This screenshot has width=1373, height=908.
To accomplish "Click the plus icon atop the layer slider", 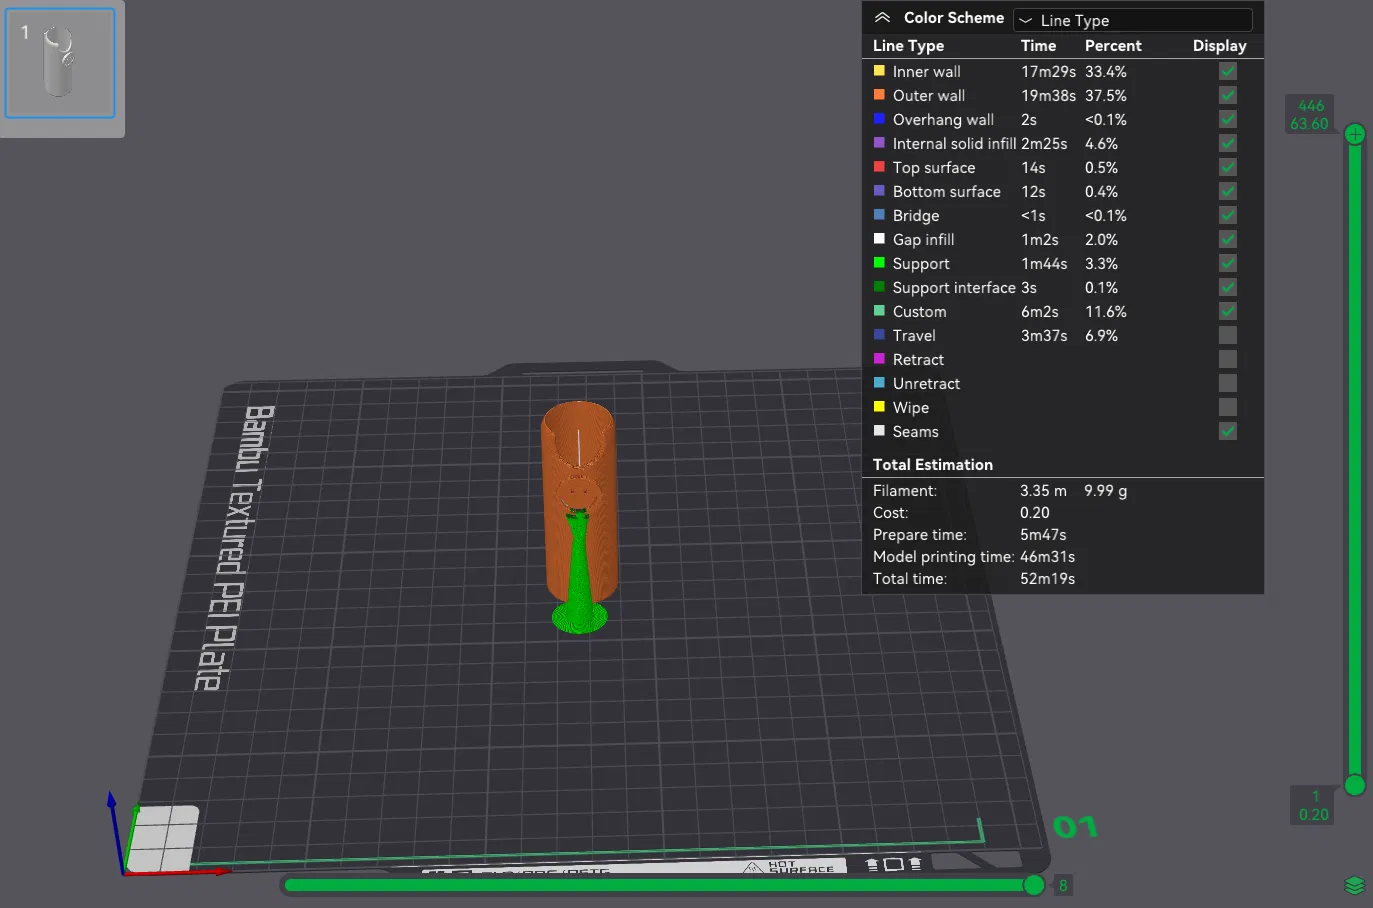I will 1355,134.
